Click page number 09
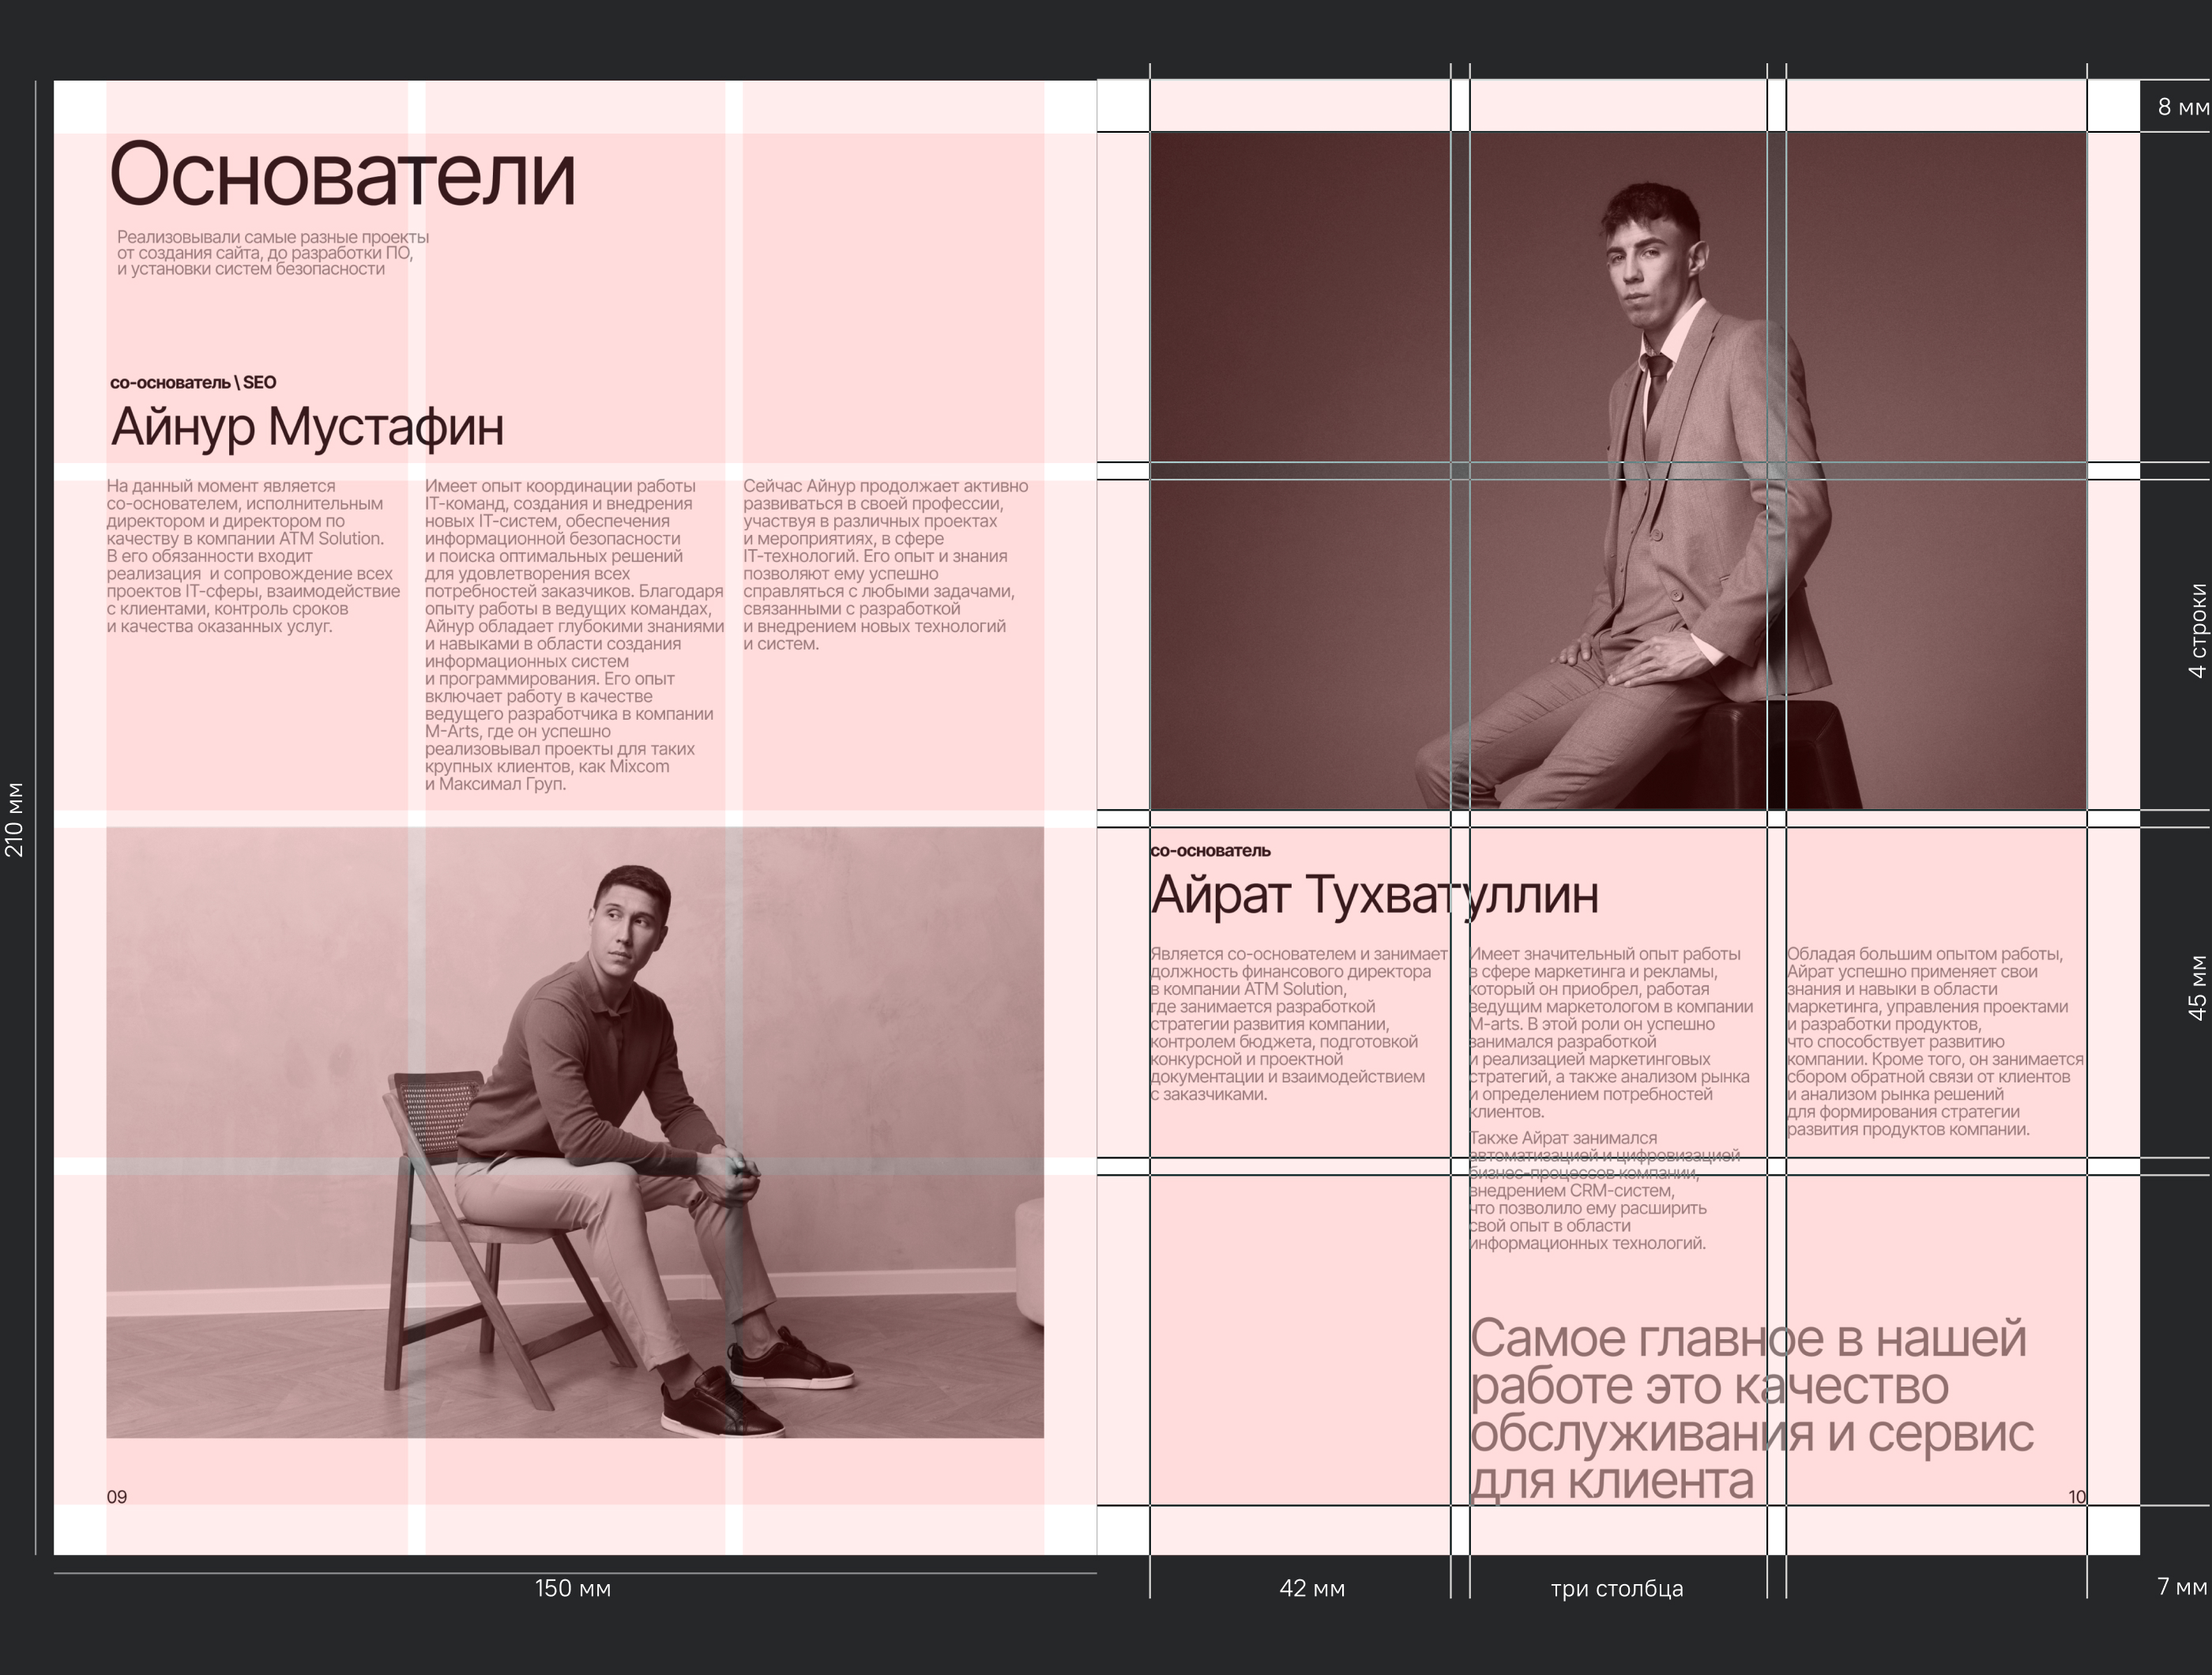The width and height of the screenshot is (2212, 1675). [x=117, y=1497]
